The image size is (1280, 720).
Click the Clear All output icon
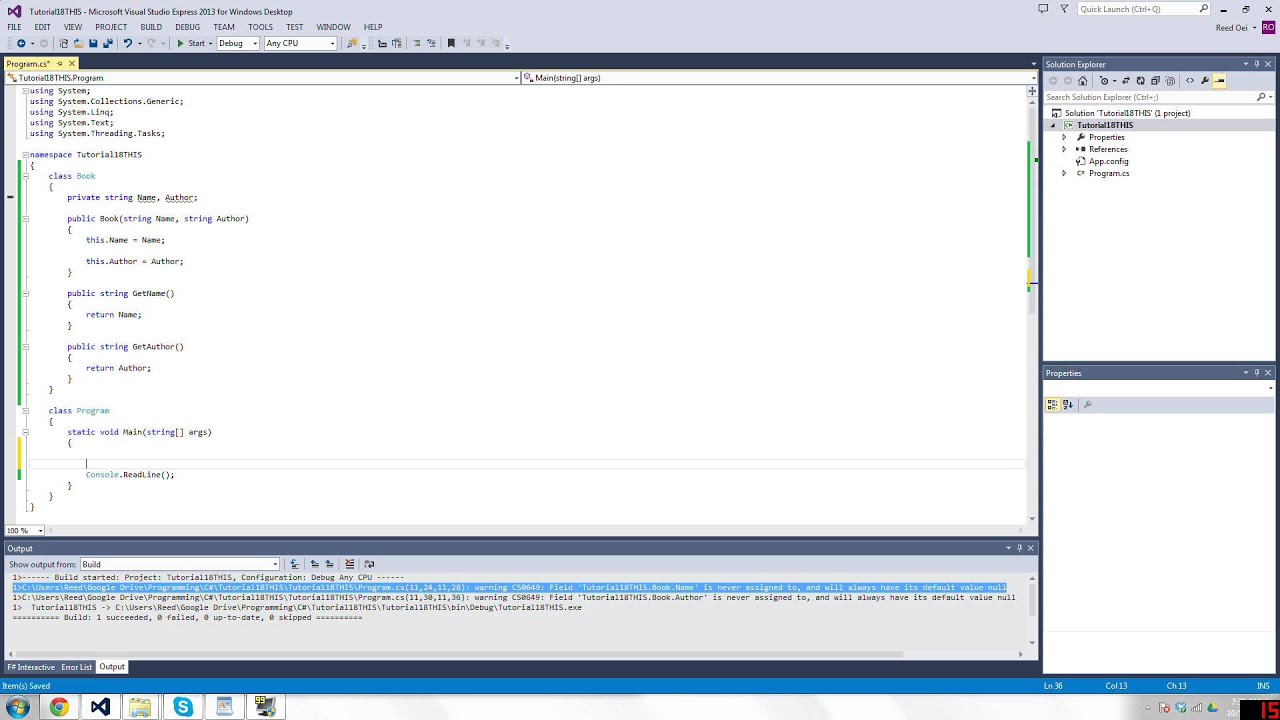click(x=349, y=564)
